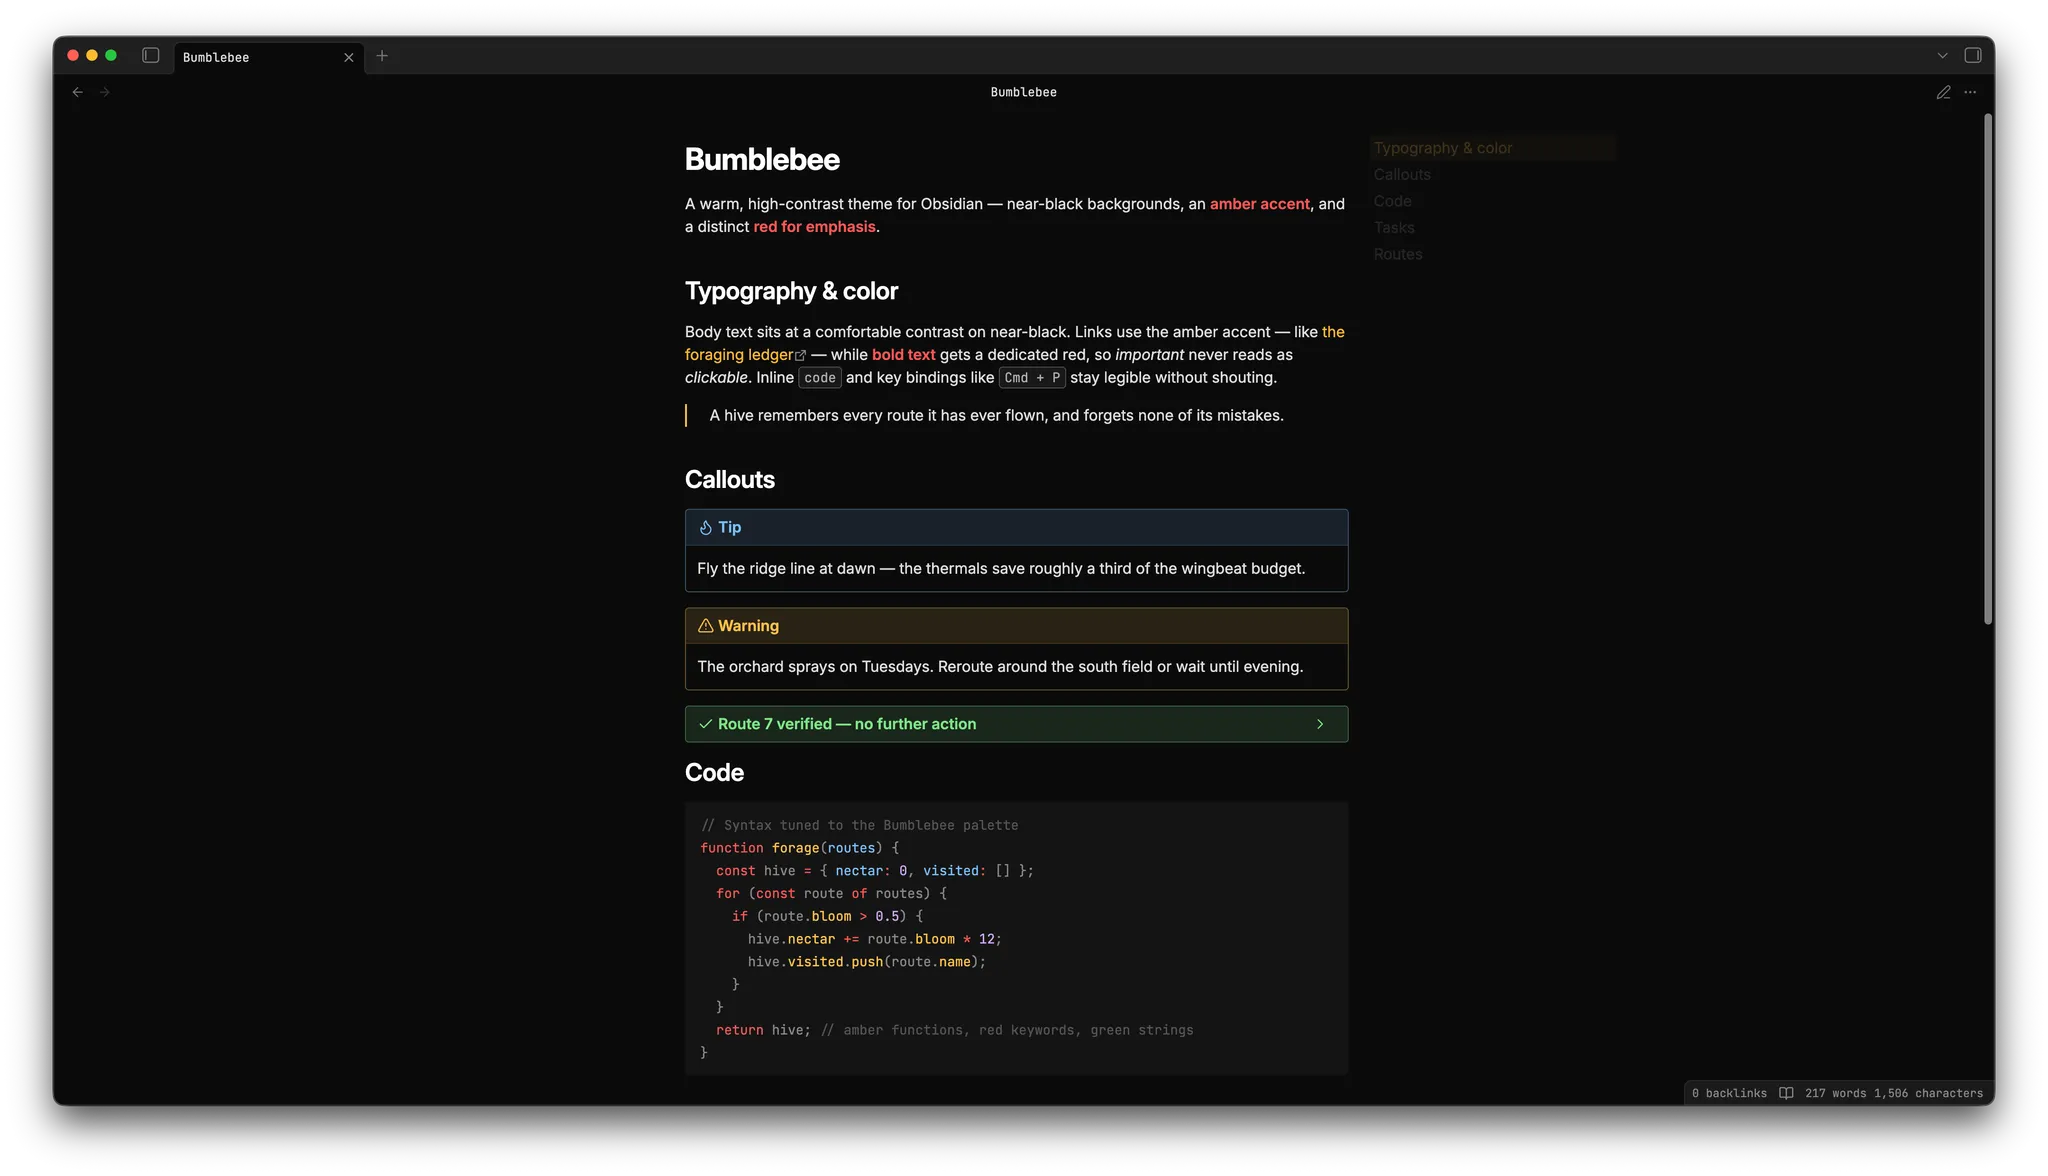2048x1176 pixels.
Task: Jump to Tasks in outline
Action: click(1394, 228)
